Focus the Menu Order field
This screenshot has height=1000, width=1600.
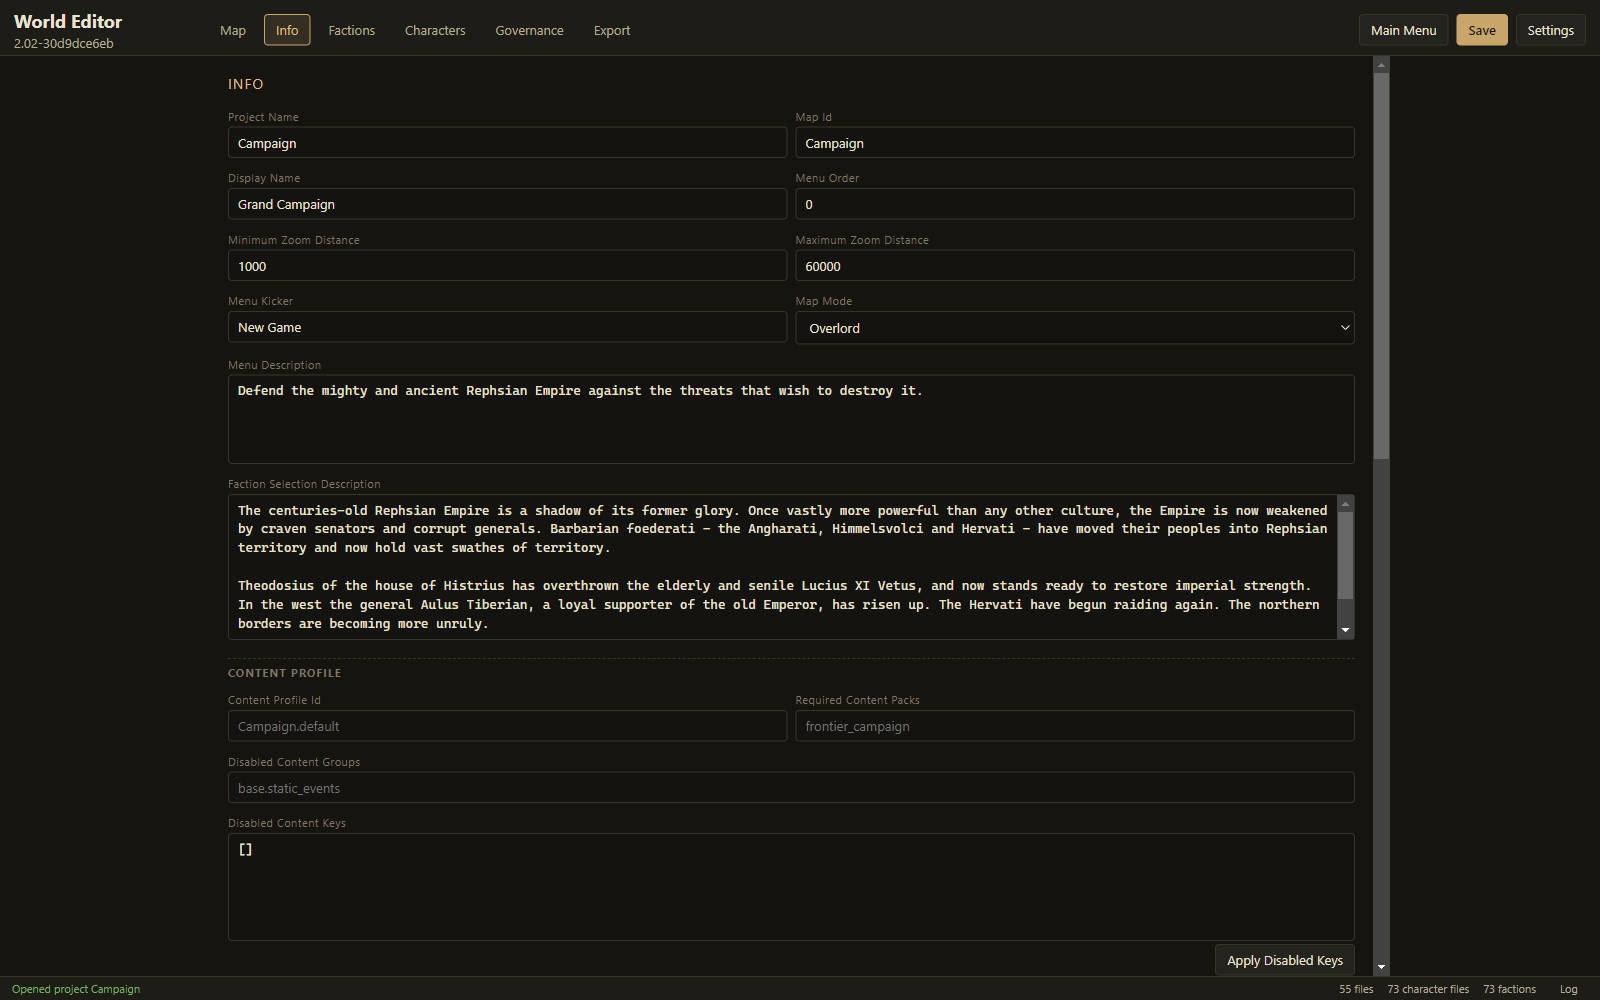pyautogui.click(x=1075, y=204)
